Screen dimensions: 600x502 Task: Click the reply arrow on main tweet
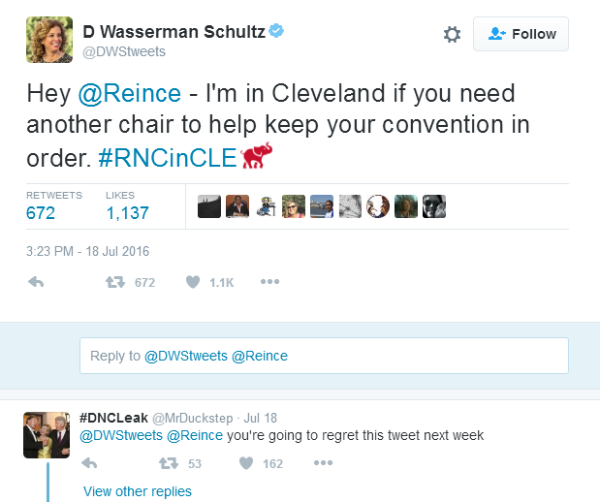37,282
